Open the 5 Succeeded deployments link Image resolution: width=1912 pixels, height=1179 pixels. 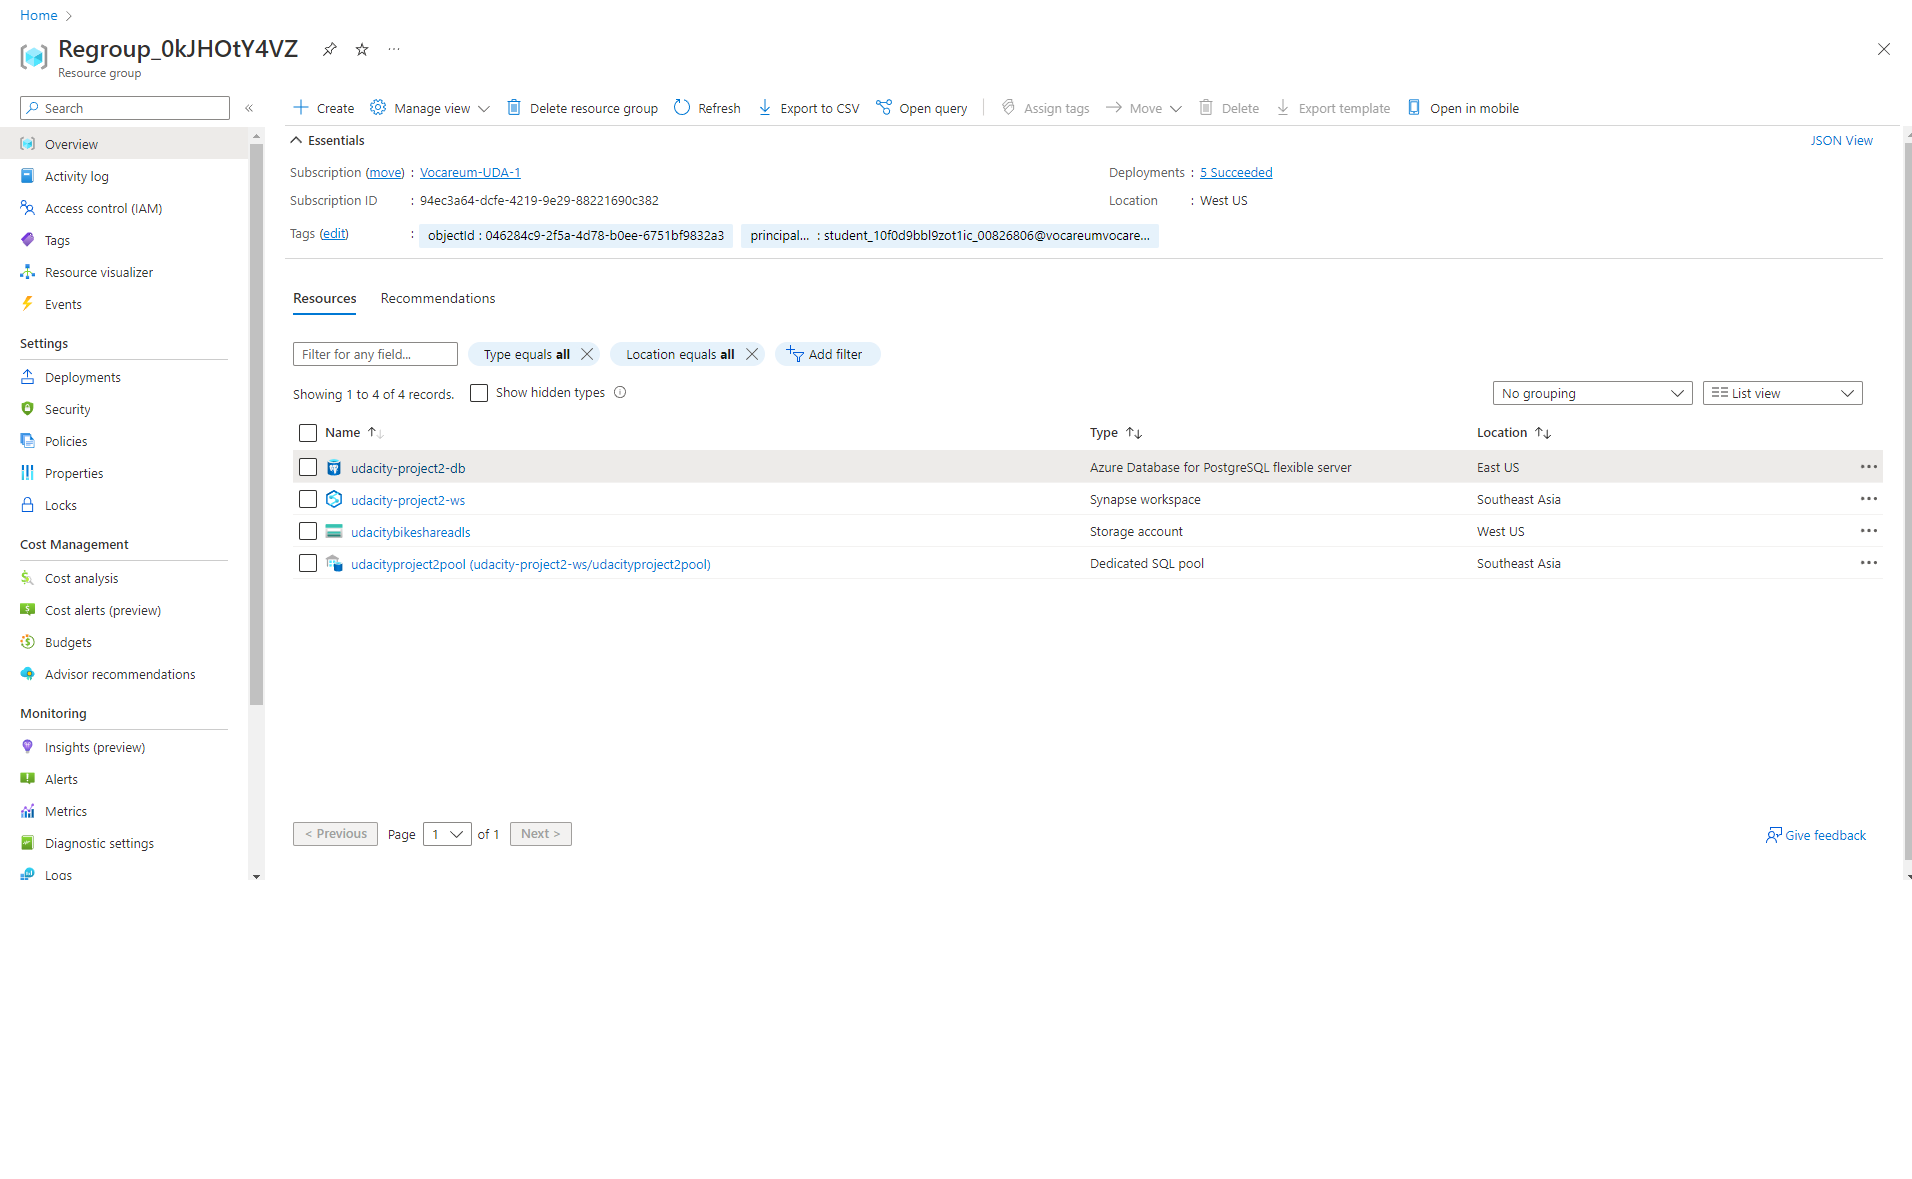click(x=1236, y=172)
